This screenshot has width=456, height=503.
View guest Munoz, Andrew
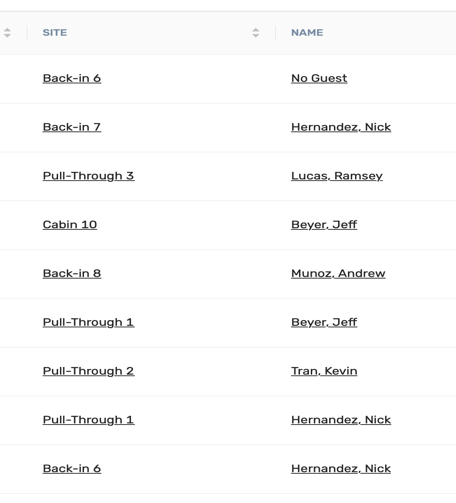pyautogui.click(x=338, y=273)
